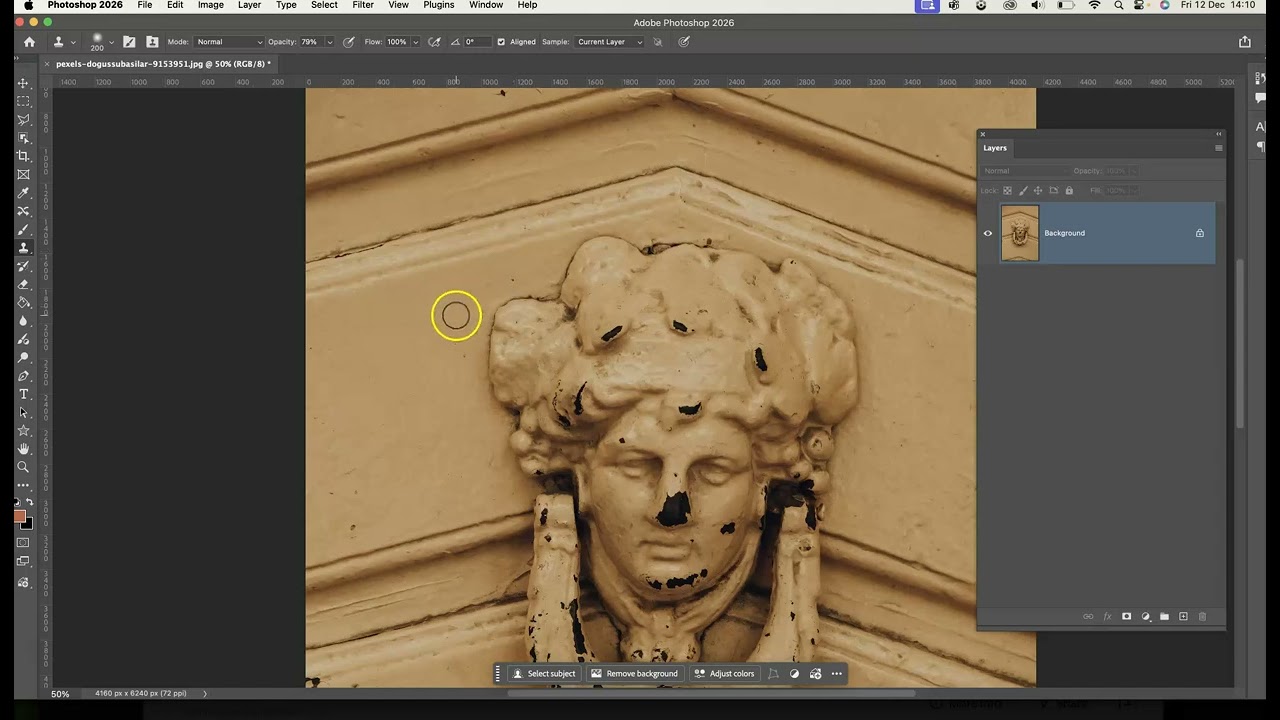Toggle pressure for size button
This screenshot has width=1280, height=720.
684,42
